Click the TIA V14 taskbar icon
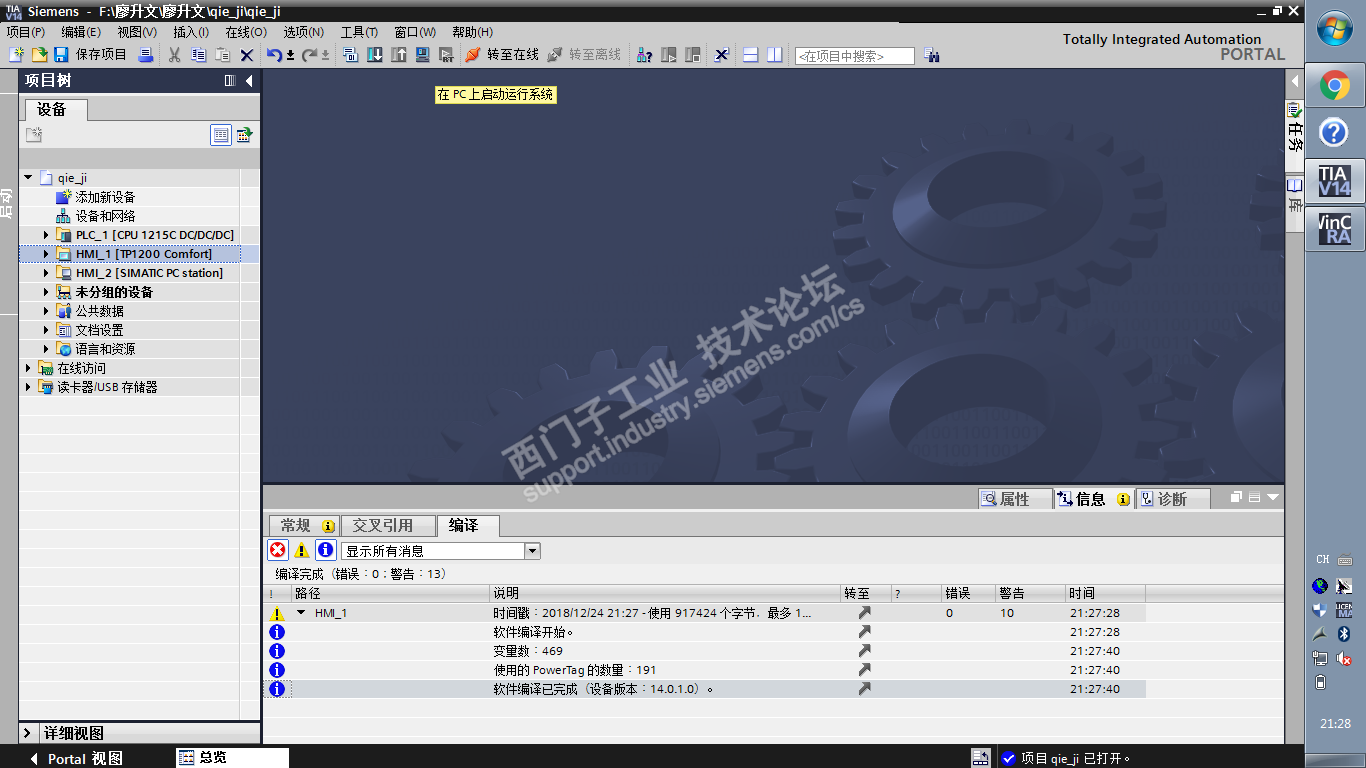This screenshot has height=768, width=1366. tap(1335, 182)
